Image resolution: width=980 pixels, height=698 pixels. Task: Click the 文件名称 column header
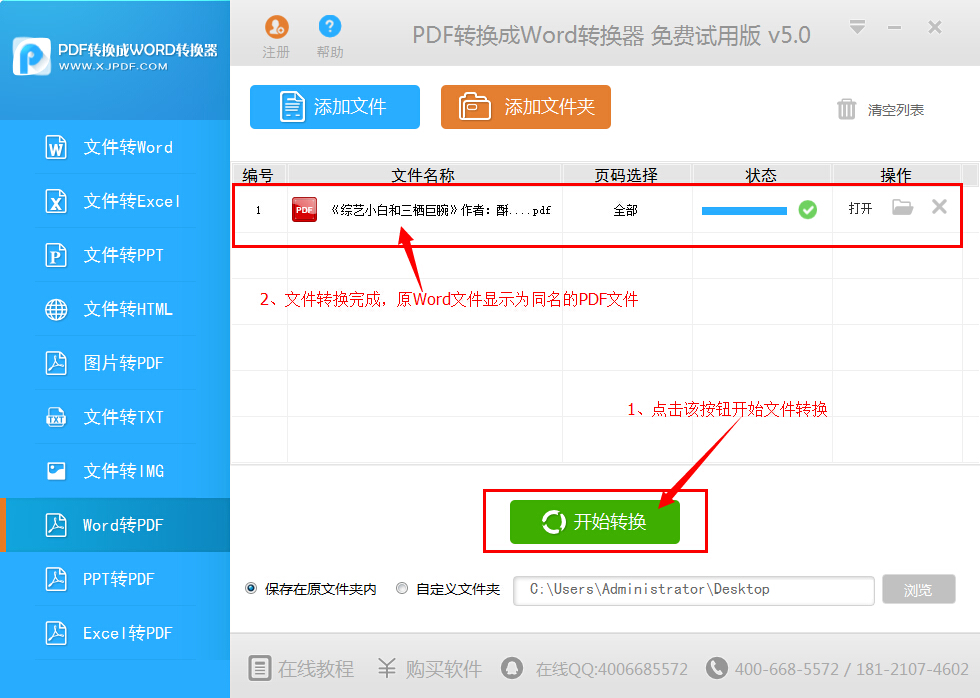(x=424, y=176)
